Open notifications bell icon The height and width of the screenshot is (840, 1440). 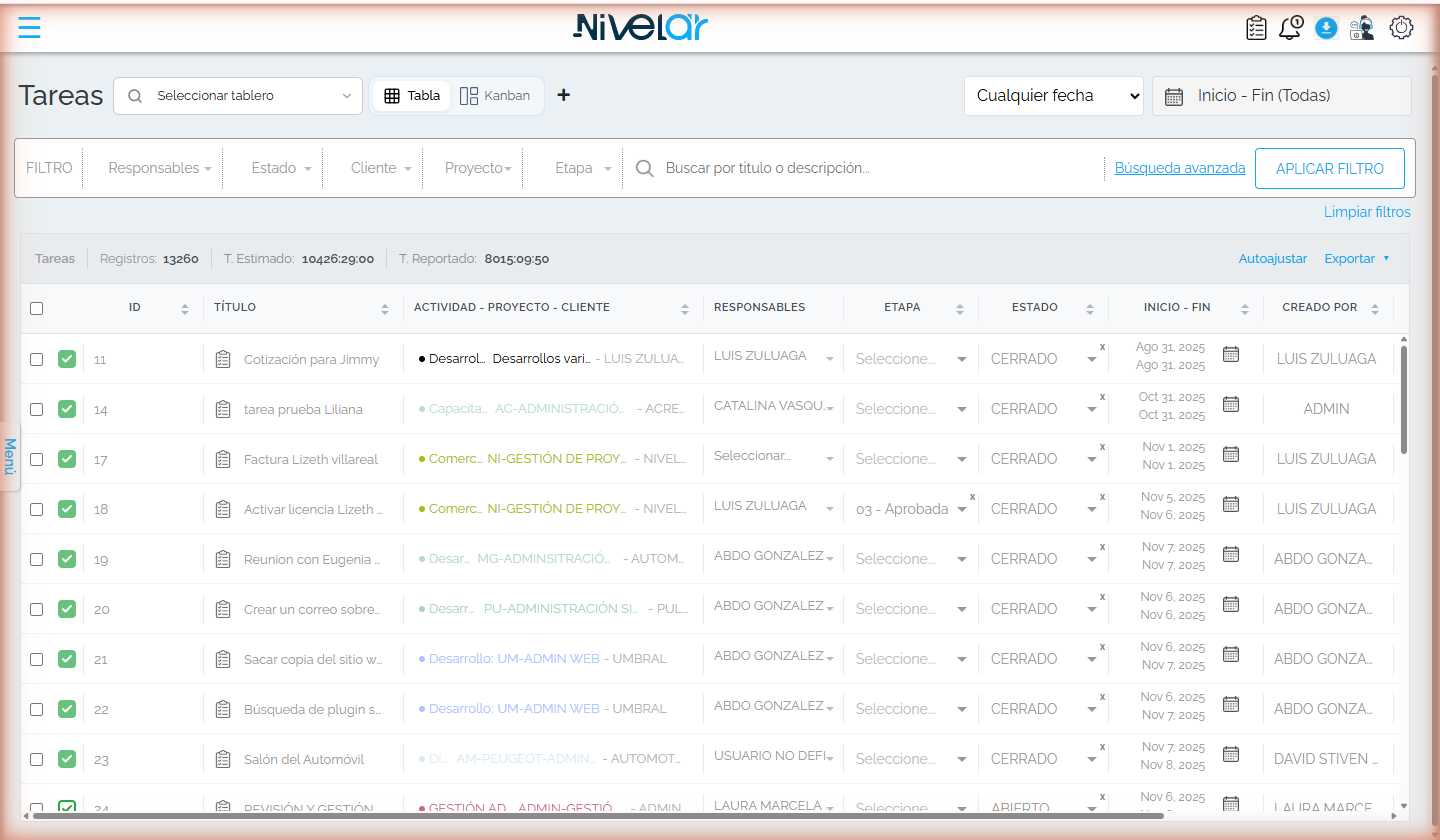pos(1291,28)
